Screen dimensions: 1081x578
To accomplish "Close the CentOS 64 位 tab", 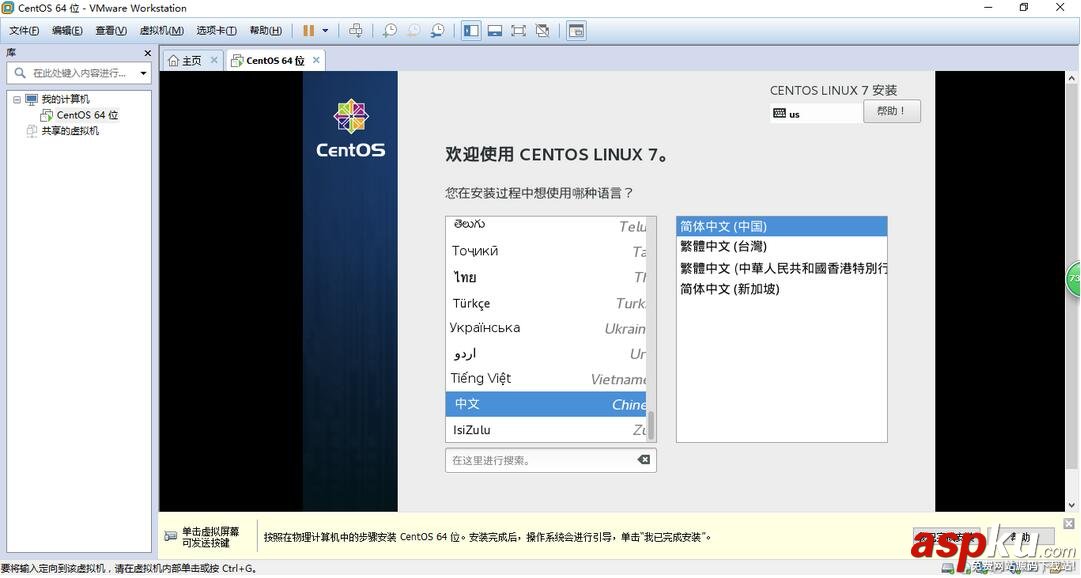I will tap(316, 60).
